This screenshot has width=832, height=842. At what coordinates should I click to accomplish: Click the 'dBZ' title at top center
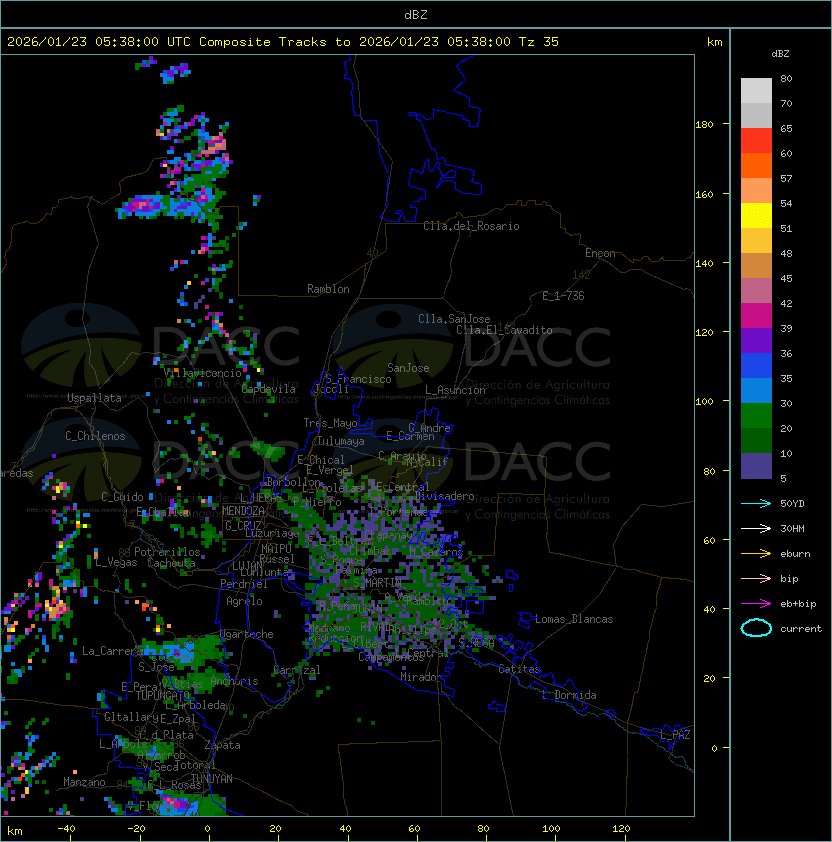(x=416, y=15)
